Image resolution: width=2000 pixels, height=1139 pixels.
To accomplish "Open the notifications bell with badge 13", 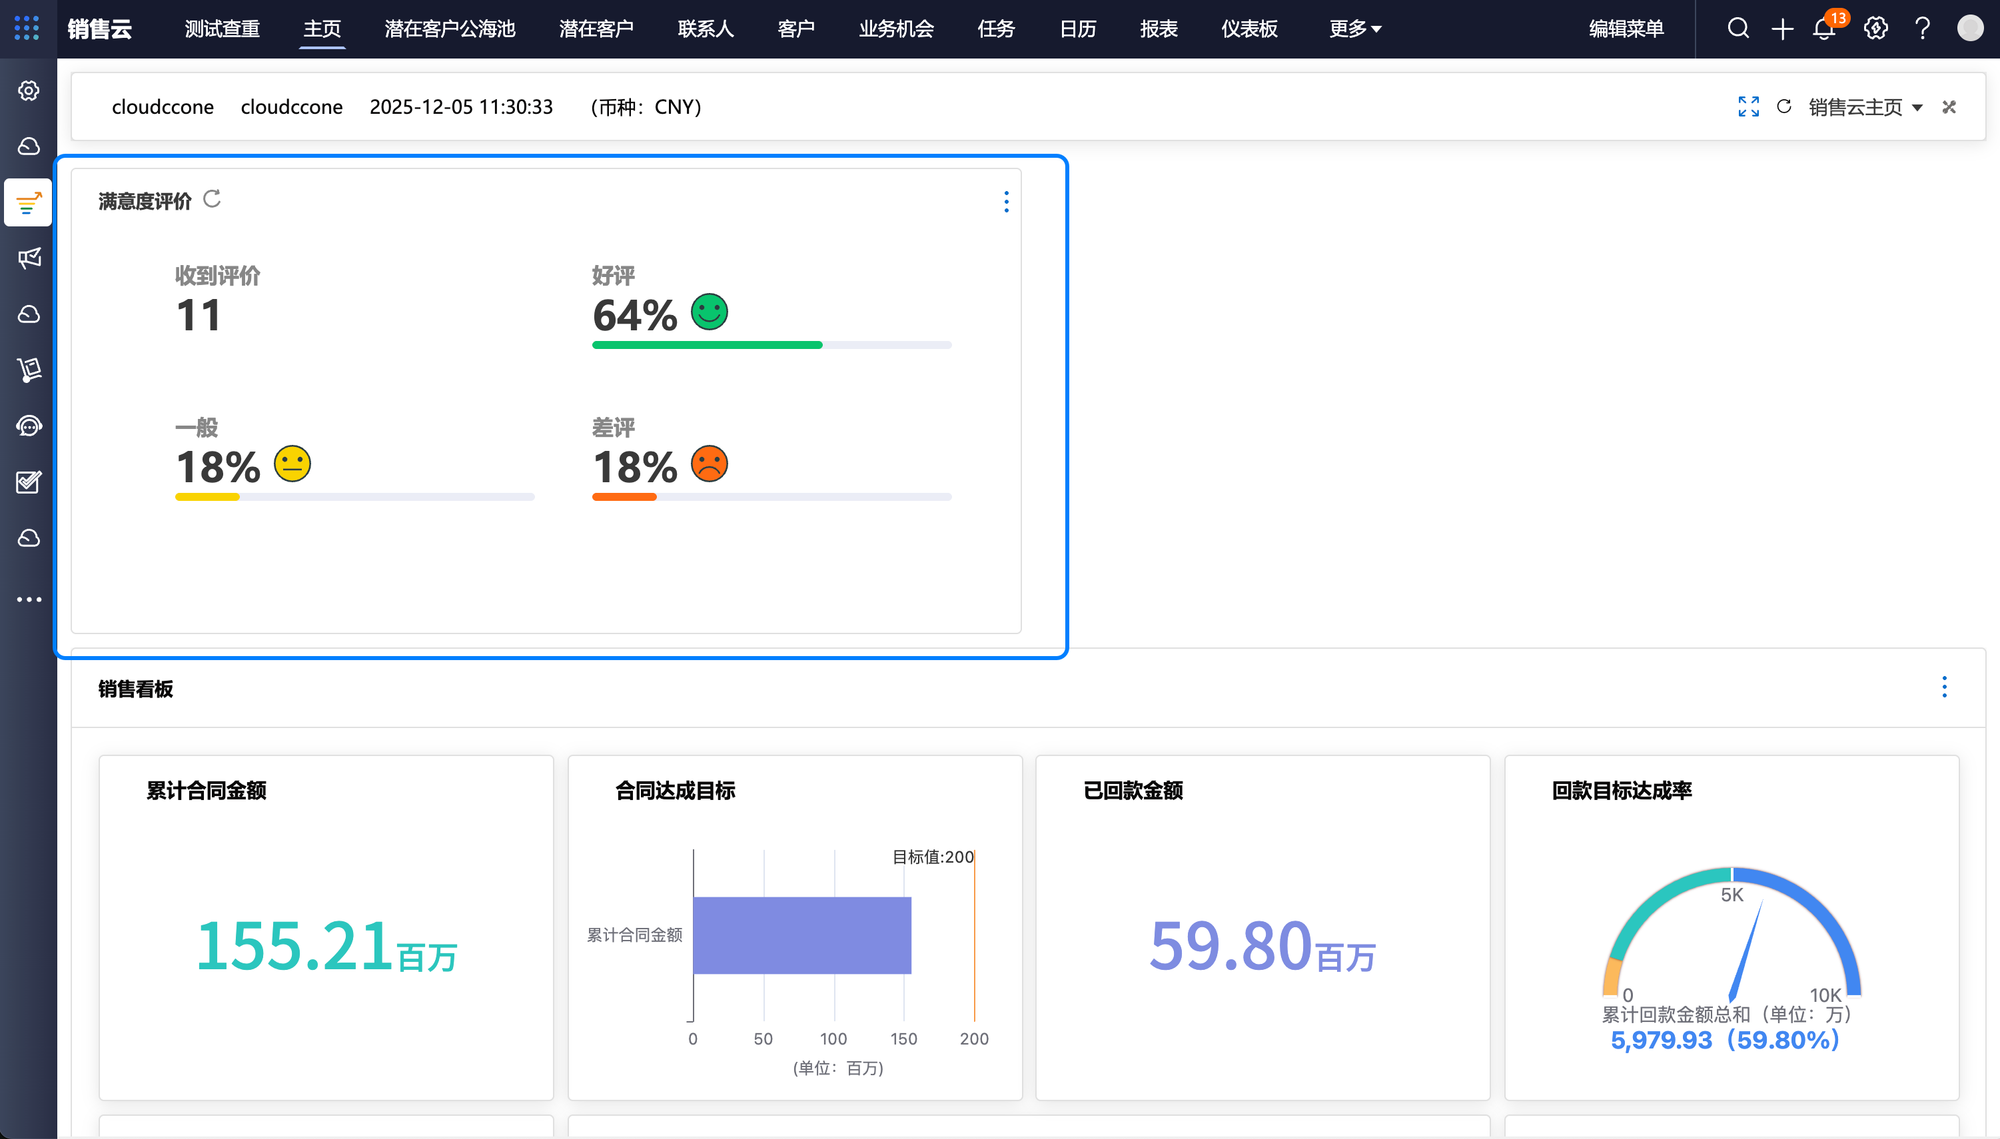I will pyautogui.click(x=1824, y=29).
